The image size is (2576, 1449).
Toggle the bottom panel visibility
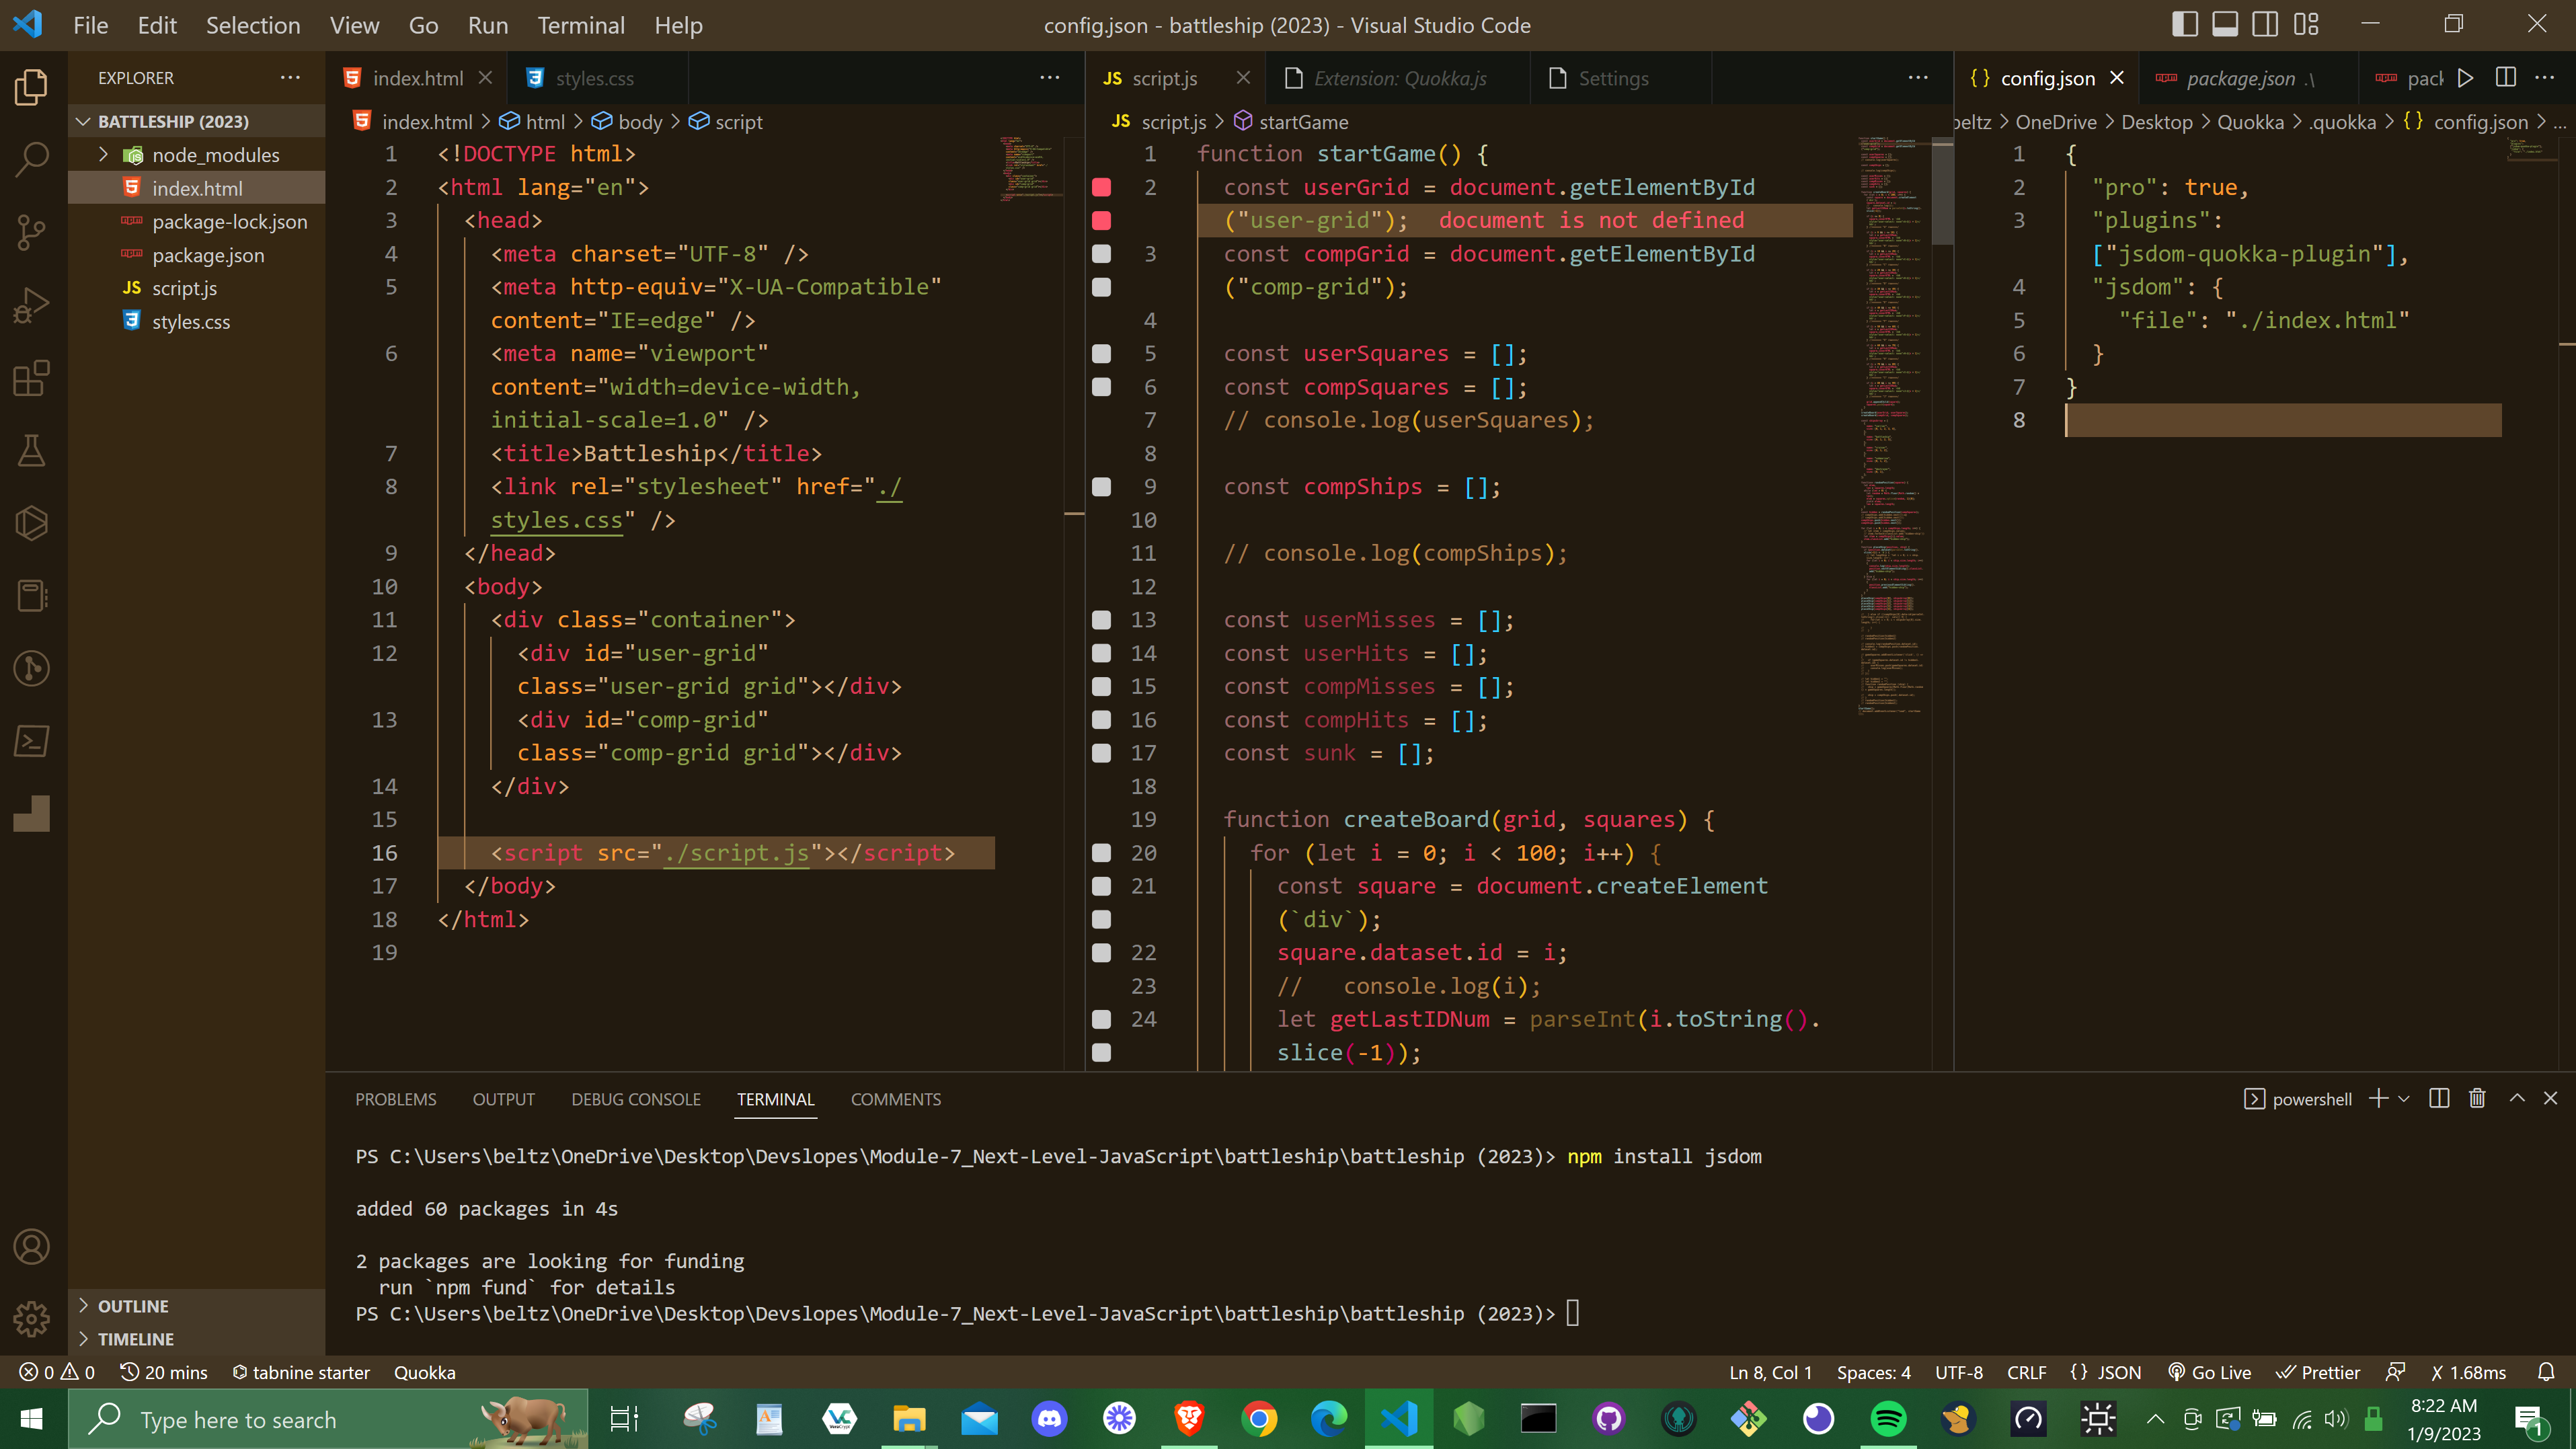[2225, 24]
